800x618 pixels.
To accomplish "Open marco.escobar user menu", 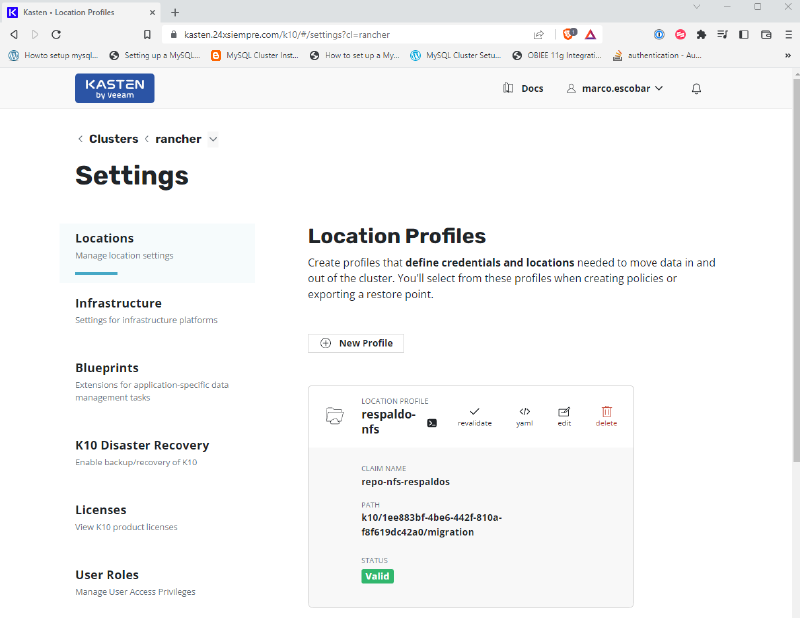I will pos(615,88).
